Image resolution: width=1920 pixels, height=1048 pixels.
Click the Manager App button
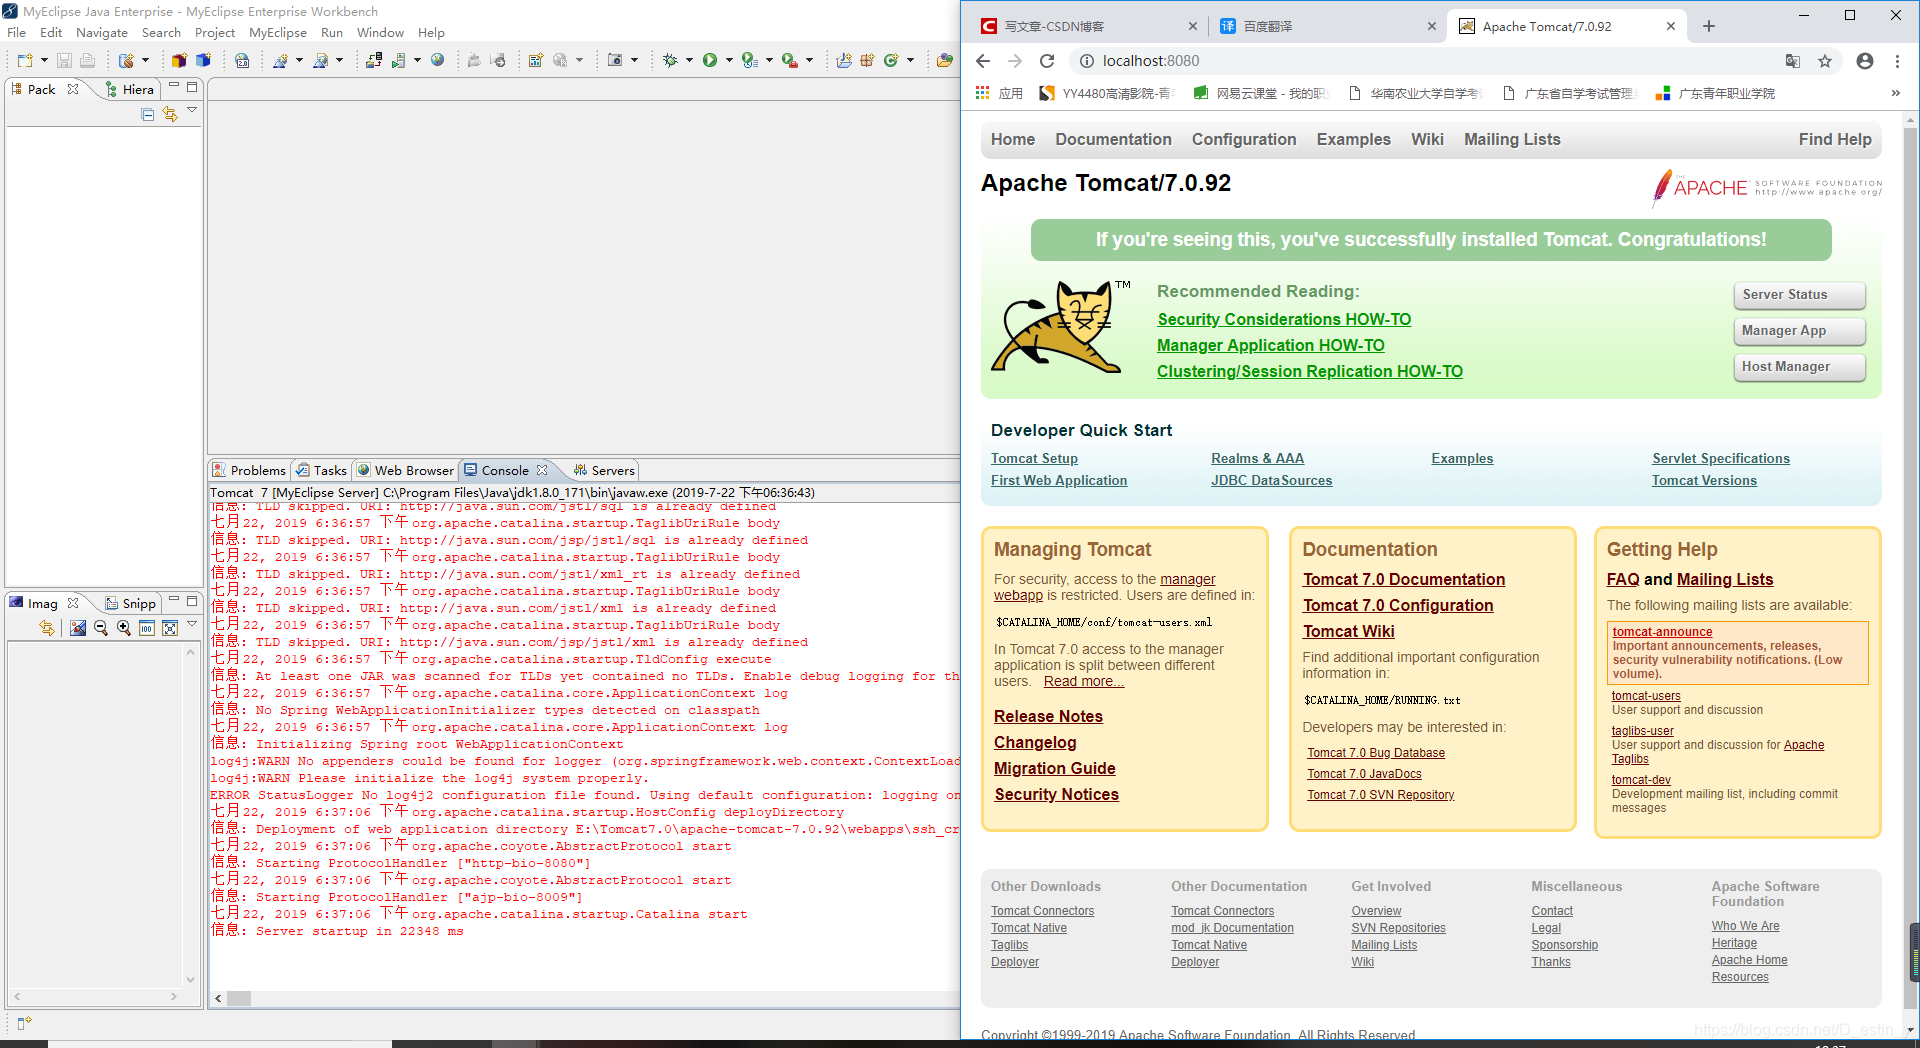(x=1799, y=331)
